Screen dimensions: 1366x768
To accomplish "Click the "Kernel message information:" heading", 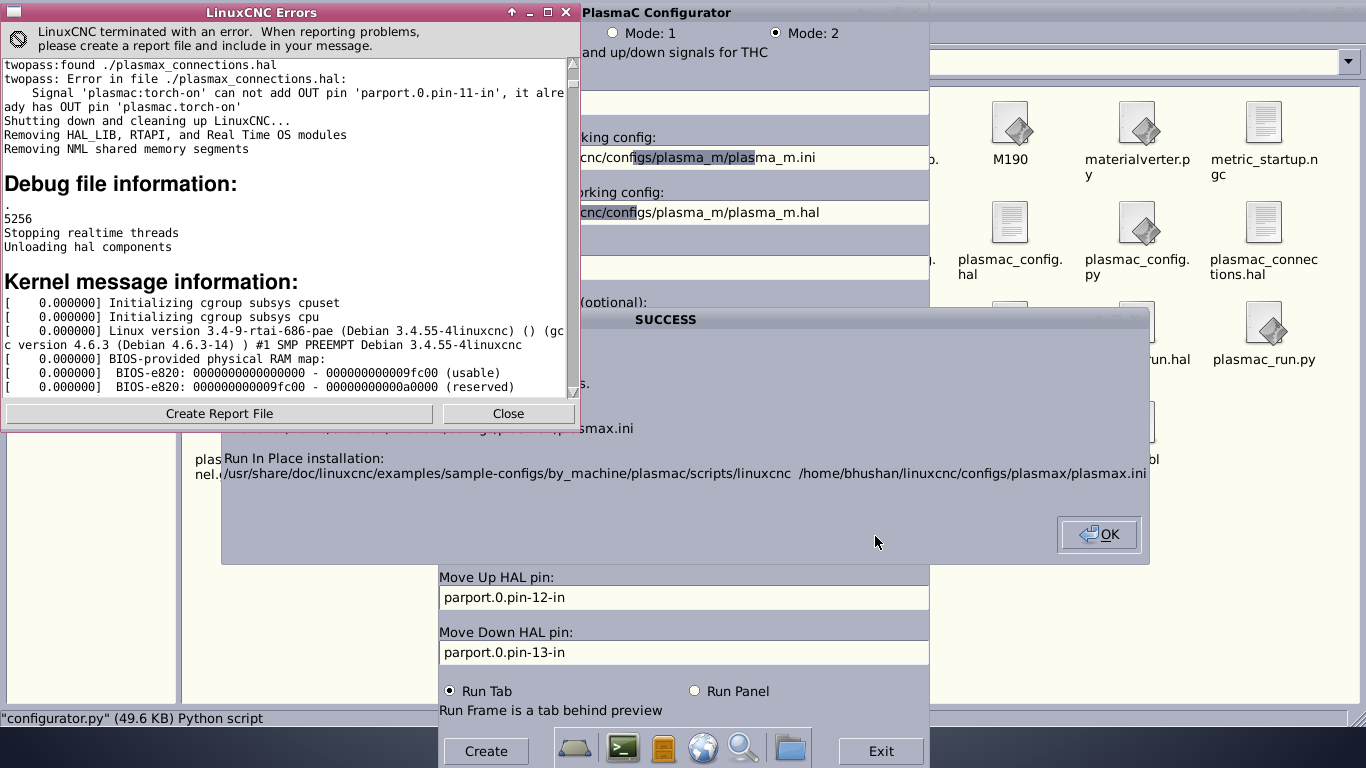I will (151, 282).
